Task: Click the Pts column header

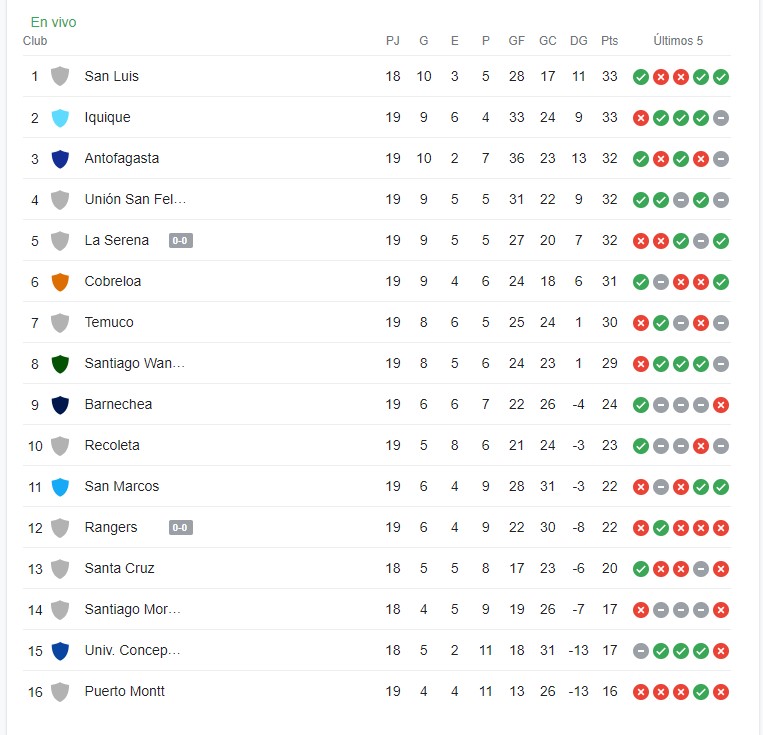Action: [x=609, y=41]
